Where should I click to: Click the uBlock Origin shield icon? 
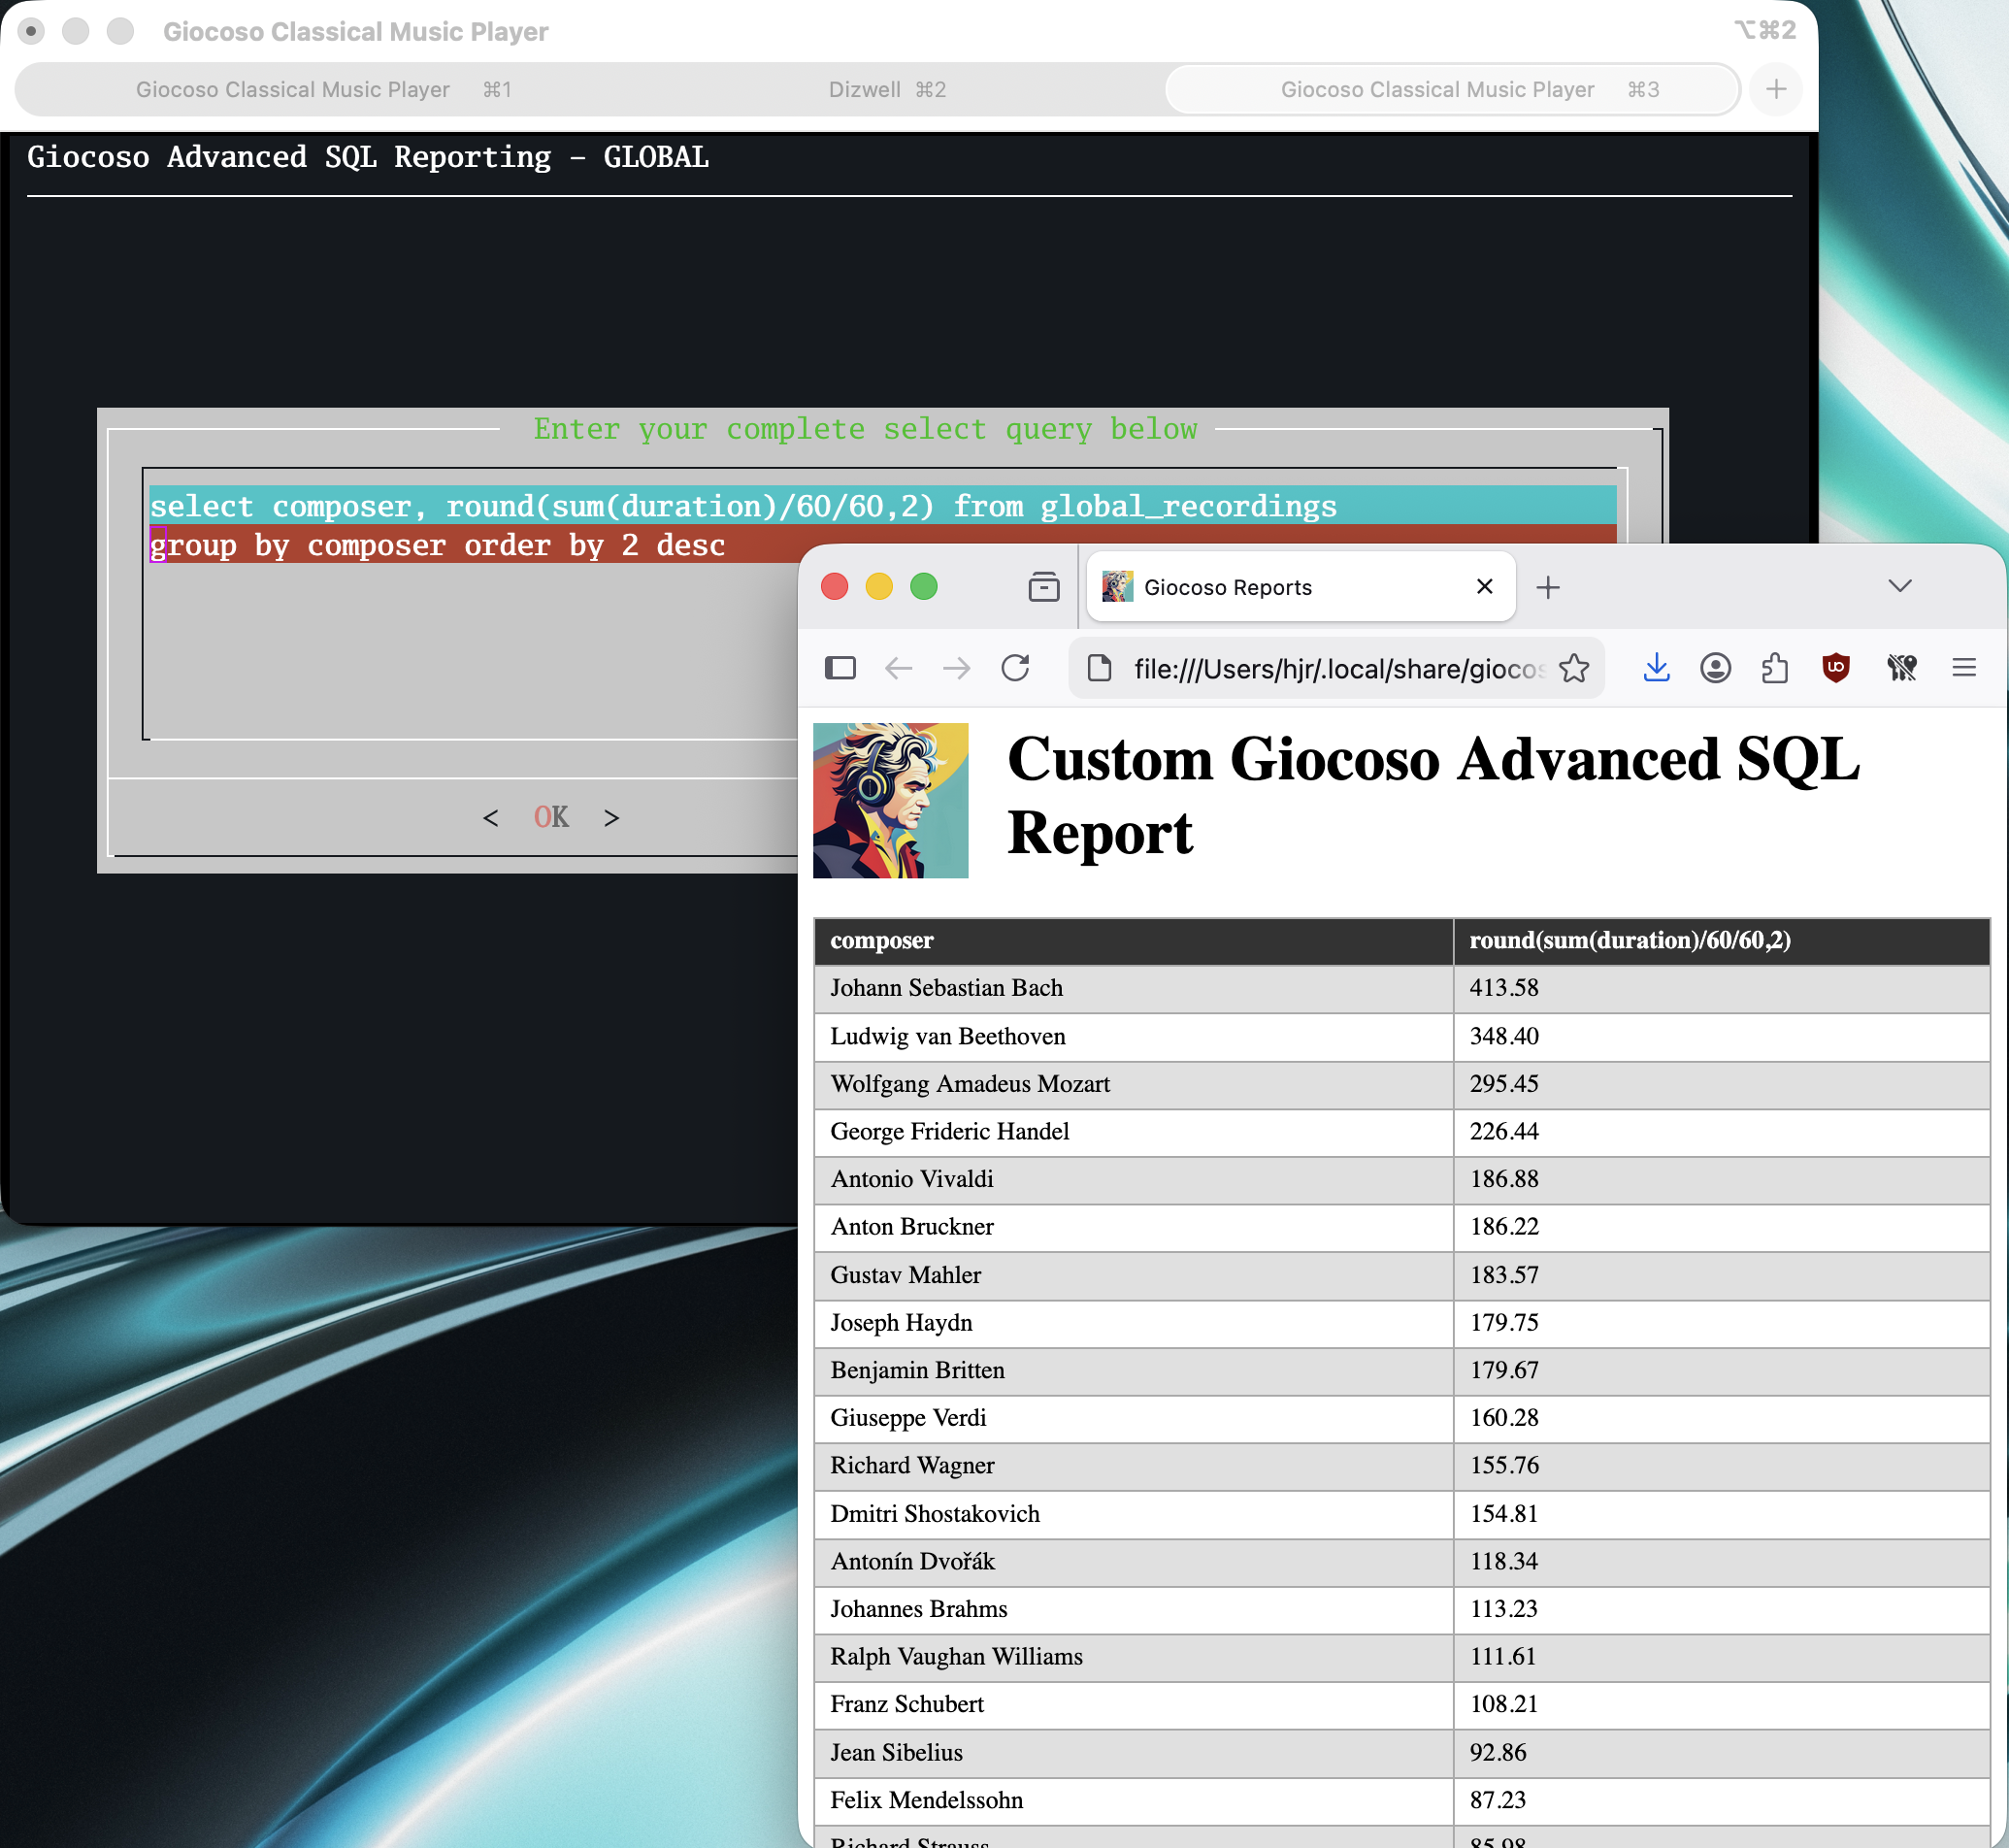coord(1835,668)
